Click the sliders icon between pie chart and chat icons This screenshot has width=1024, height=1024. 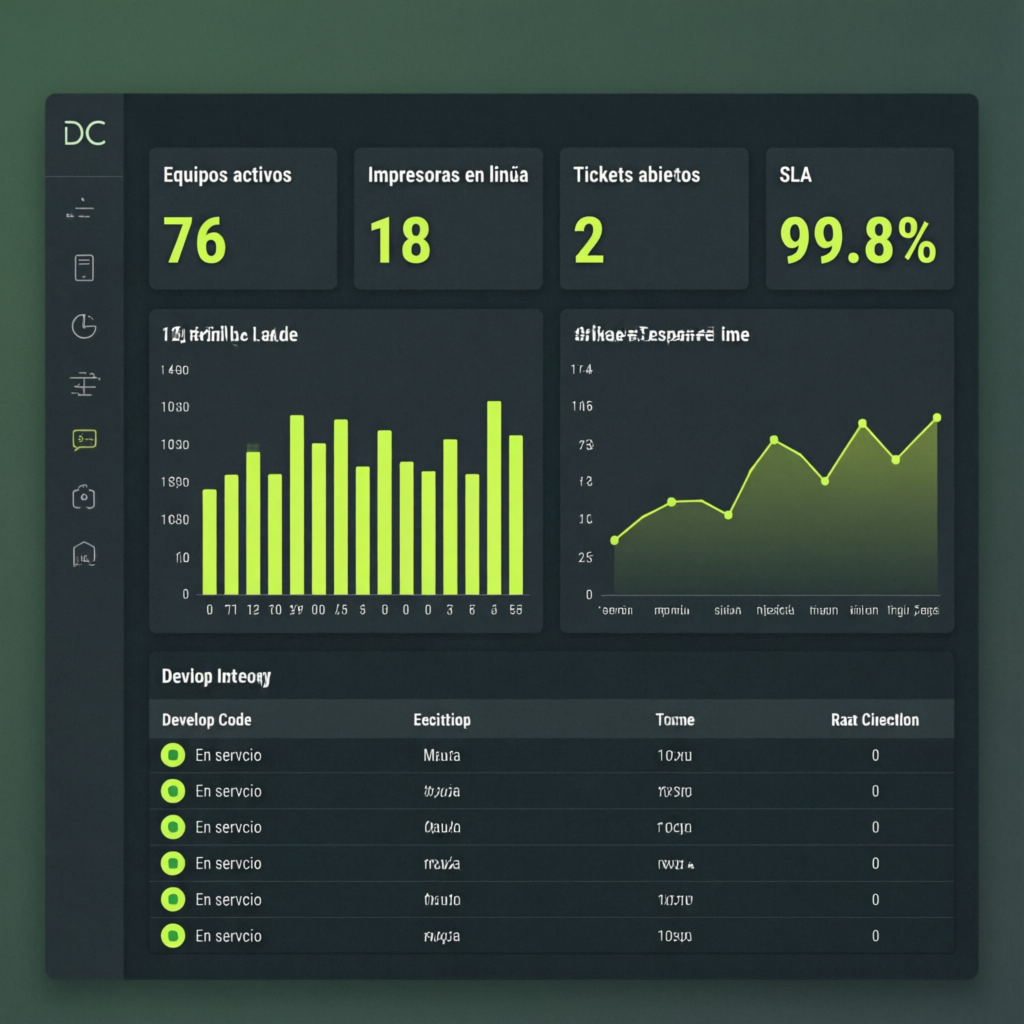[x=84, y=384]
